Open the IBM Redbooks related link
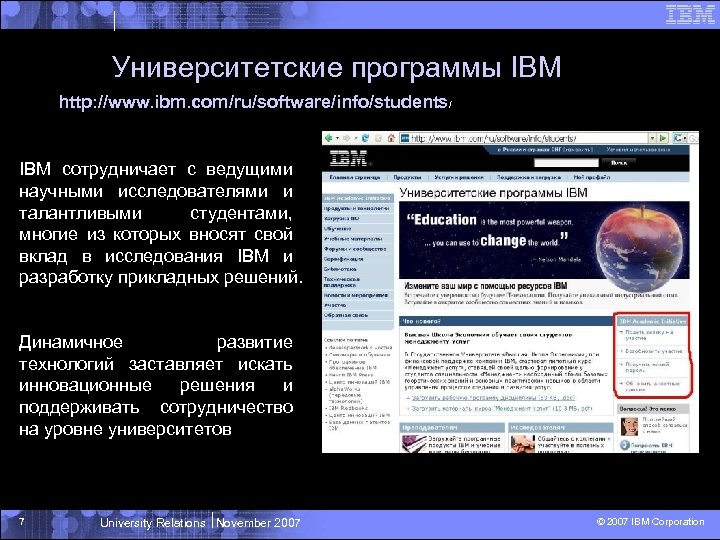Screen dimensions: 720x540 click(x=349, y=408)
